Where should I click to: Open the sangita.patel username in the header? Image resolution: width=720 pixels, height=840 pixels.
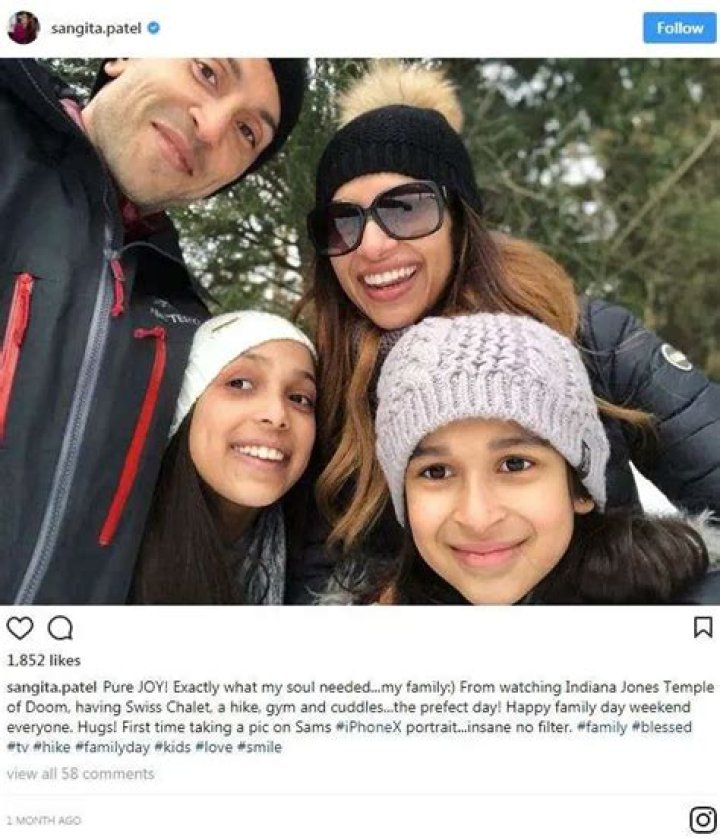[96, 28]
